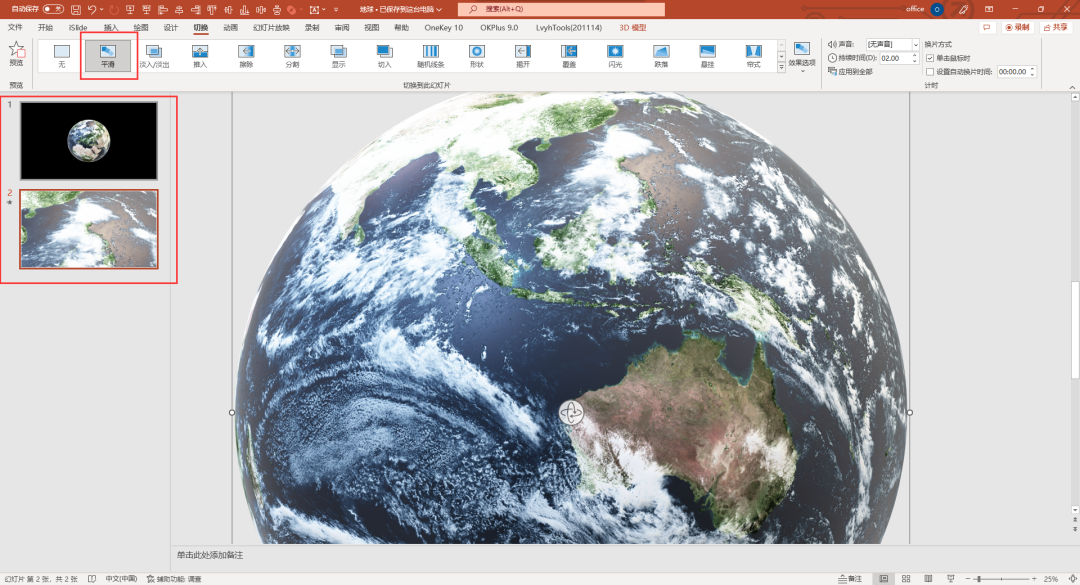
Task: Click the fit slide to window icon
Action: click(1072, 579)
